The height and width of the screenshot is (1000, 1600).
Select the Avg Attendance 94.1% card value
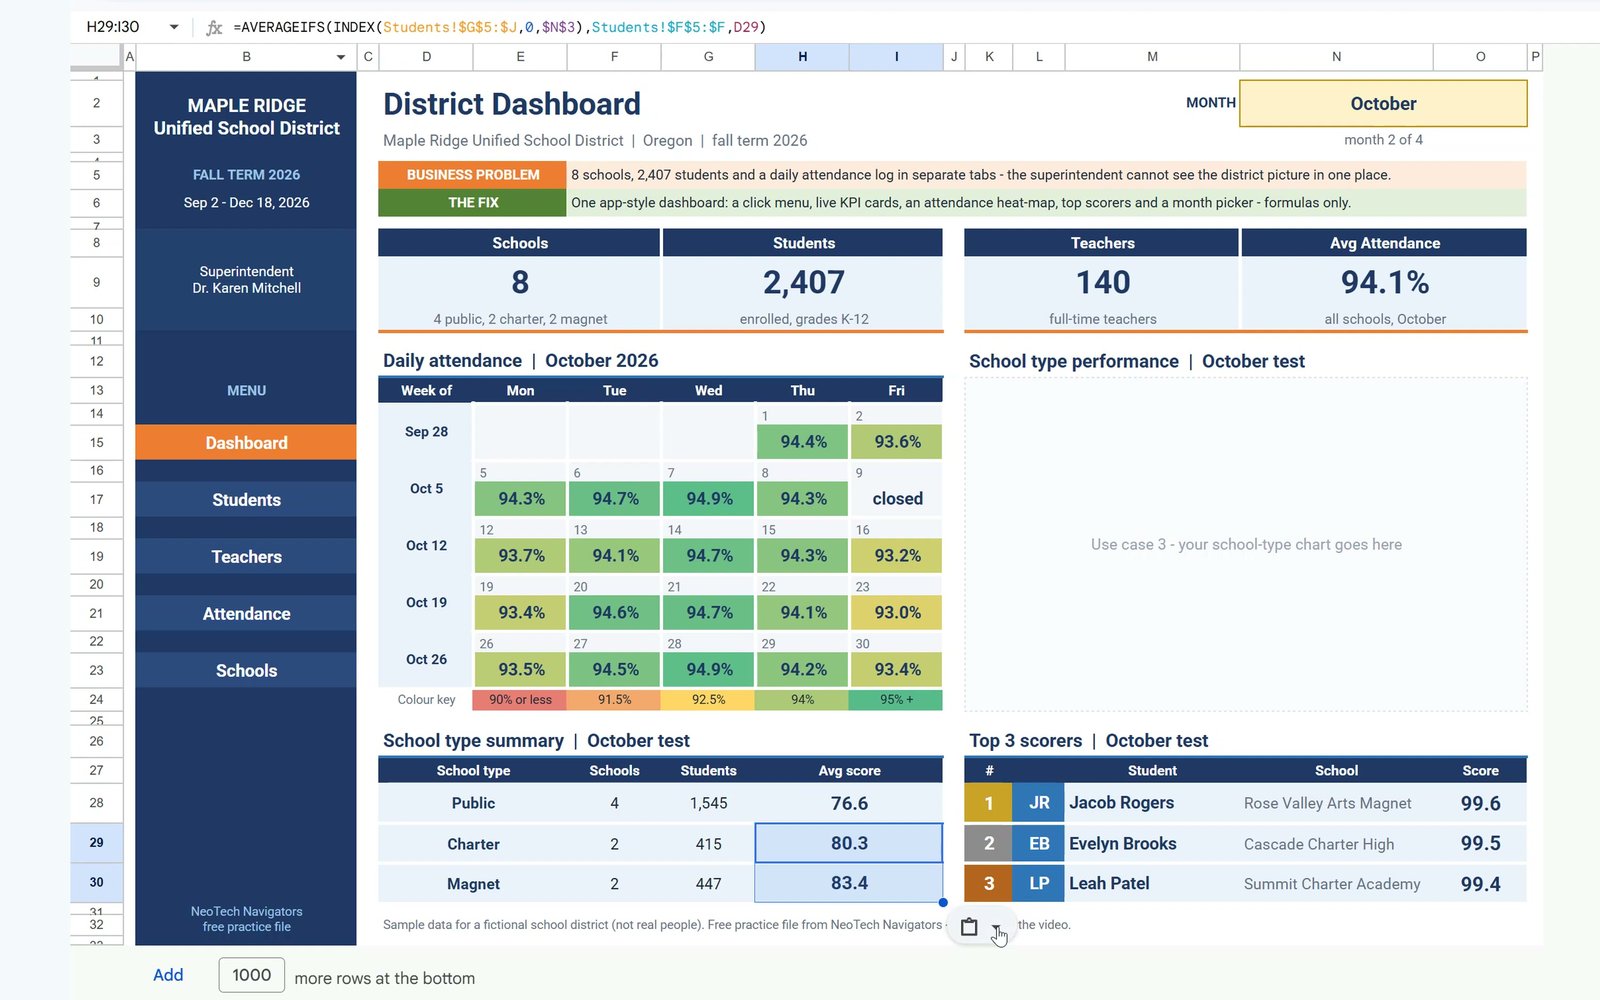(1384, 283)
